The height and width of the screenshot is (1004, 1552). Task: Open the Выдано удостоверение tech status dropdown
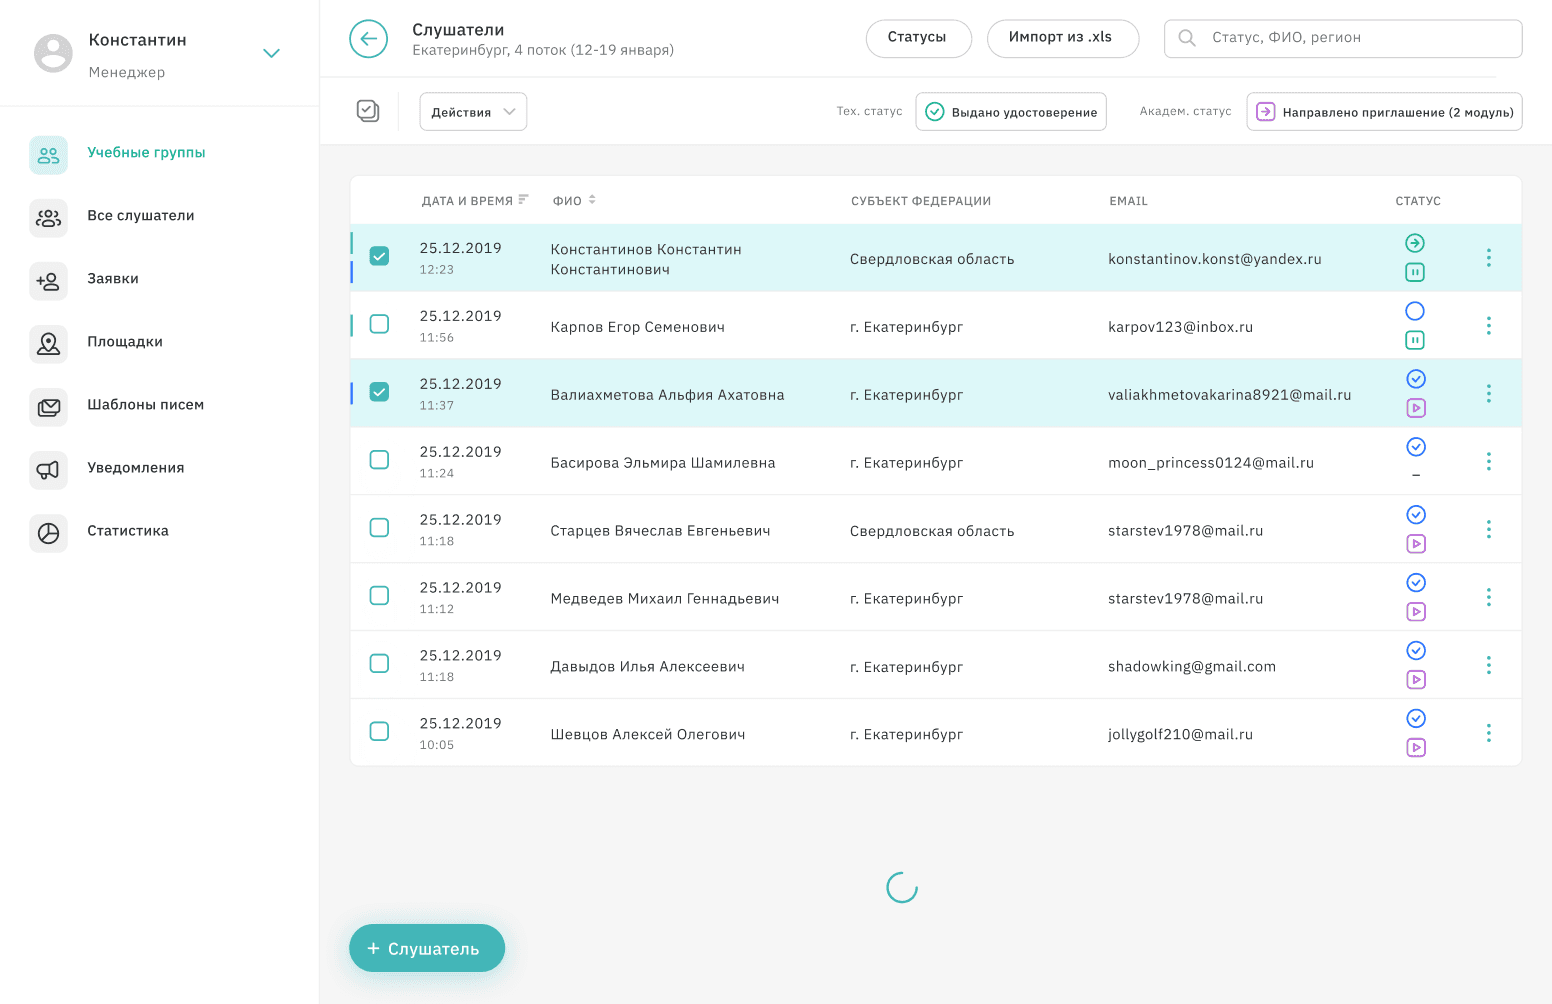(1011, 112)
